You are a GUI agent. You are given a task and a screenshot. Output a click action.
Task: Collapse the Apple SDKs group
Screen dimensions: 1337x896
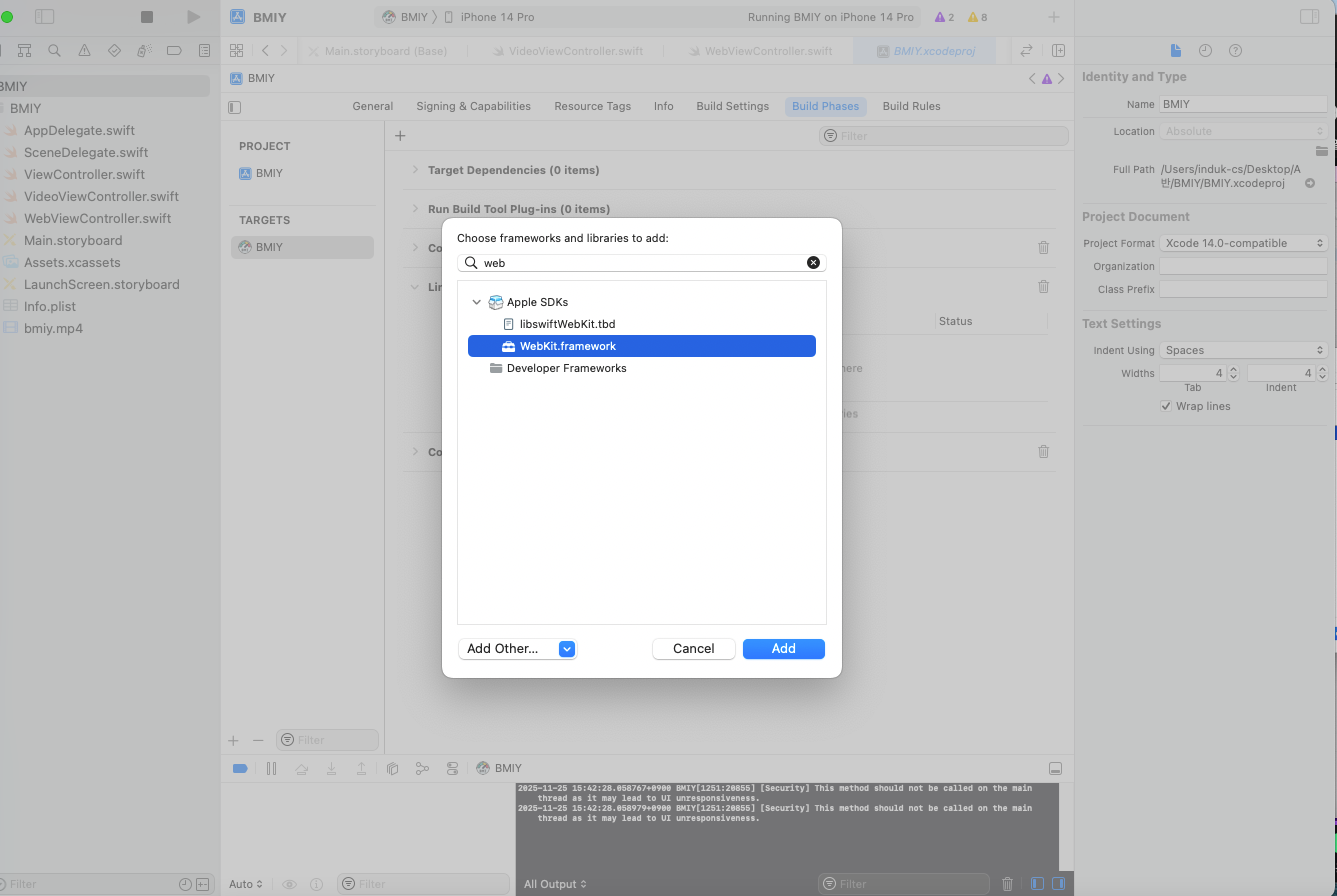477,302
